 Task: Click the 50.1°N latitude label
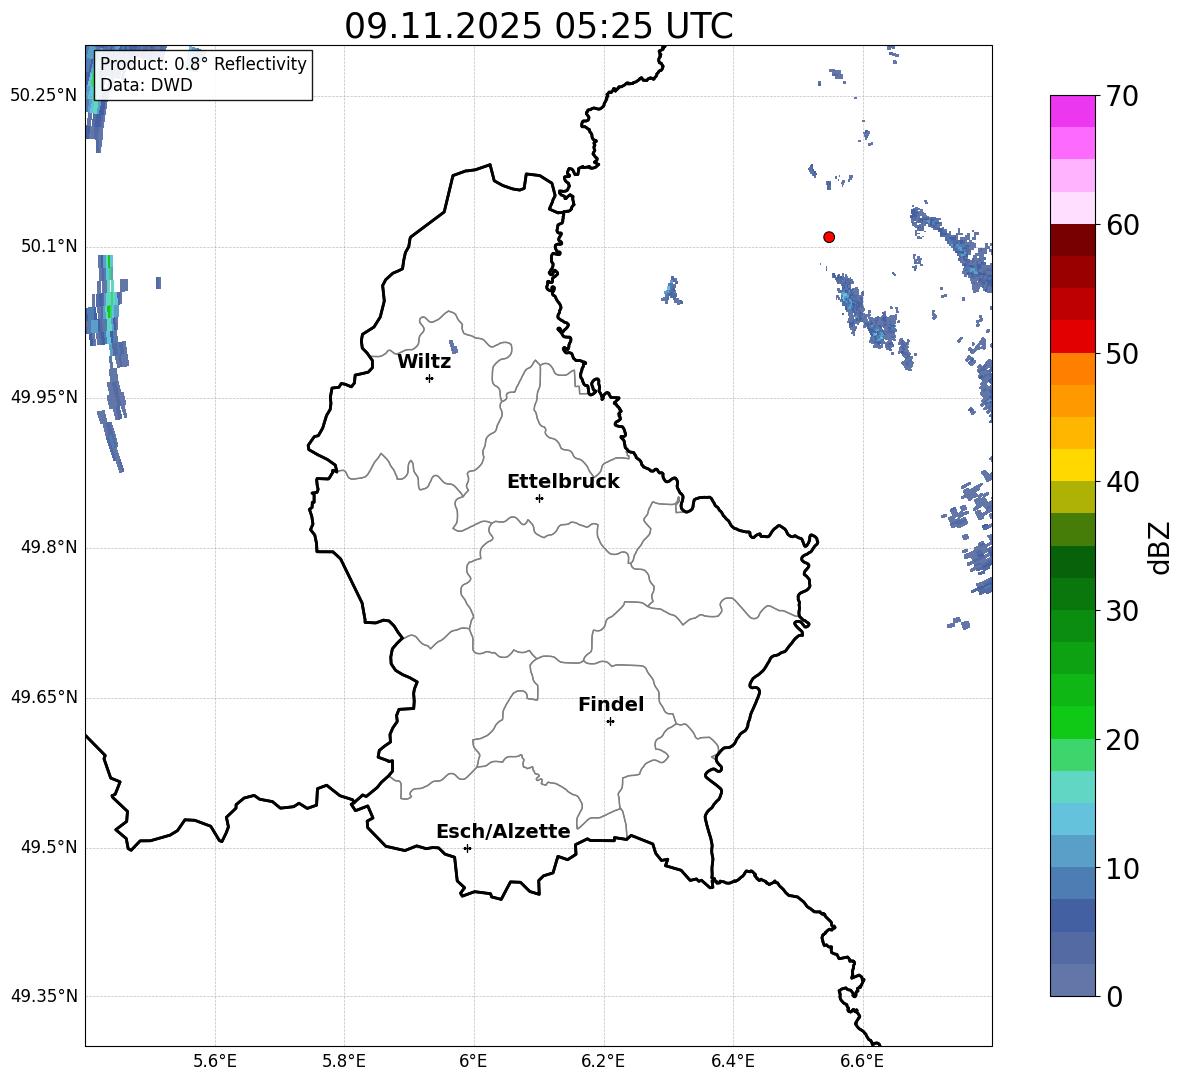pos(49,247)
